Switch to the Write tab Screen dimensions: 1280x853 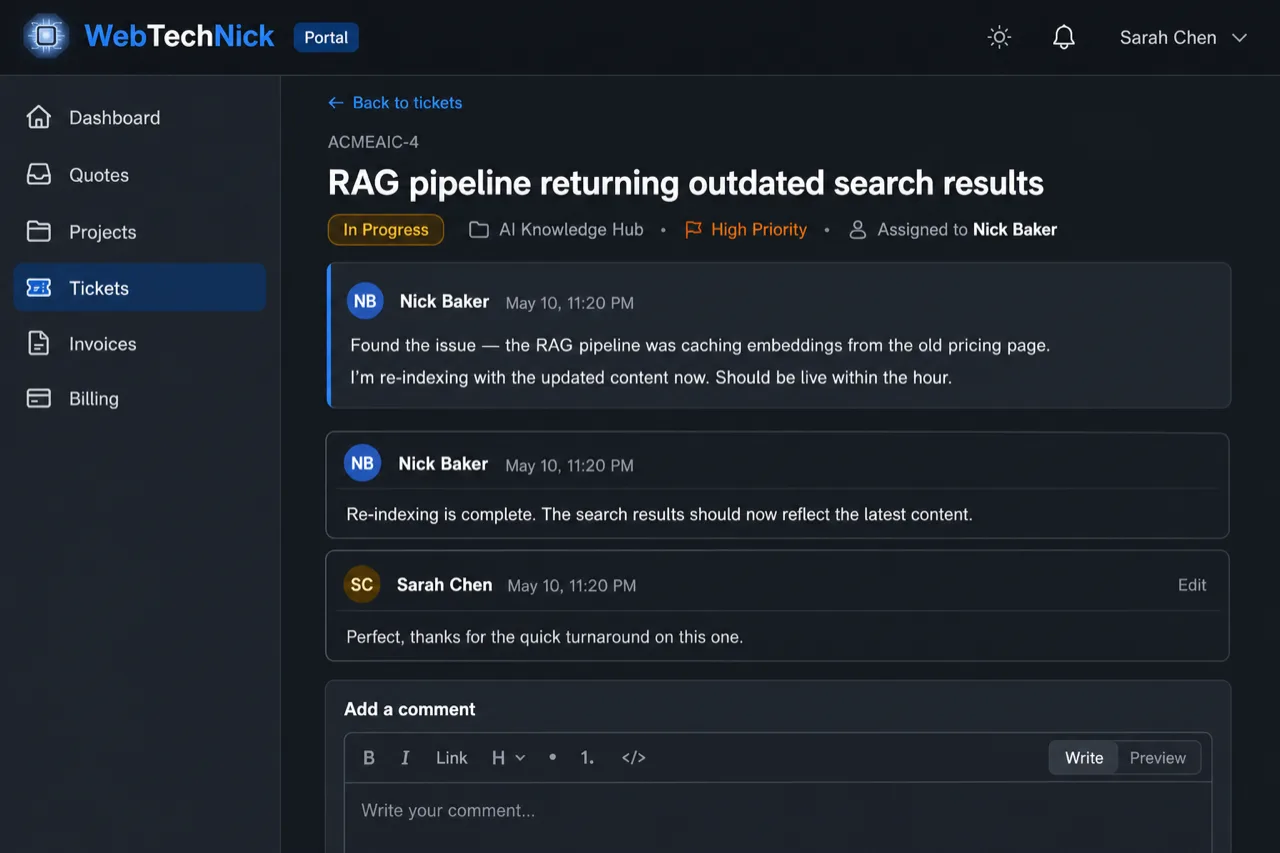[x=1084, y=758]
